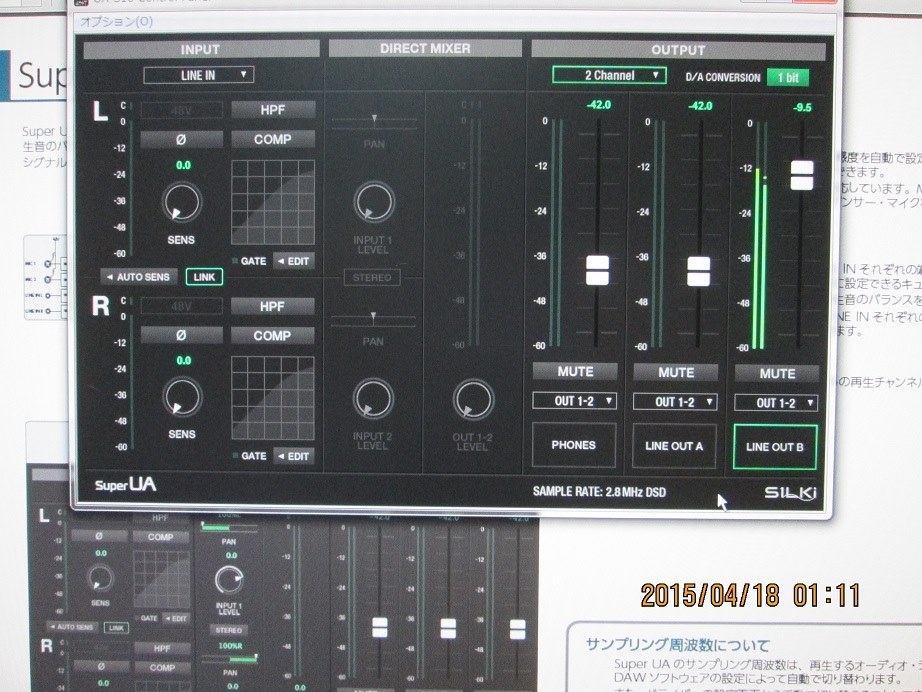
Task: Click the R channel 0.0 sensitivity value
Action: [x=184, y=360]
